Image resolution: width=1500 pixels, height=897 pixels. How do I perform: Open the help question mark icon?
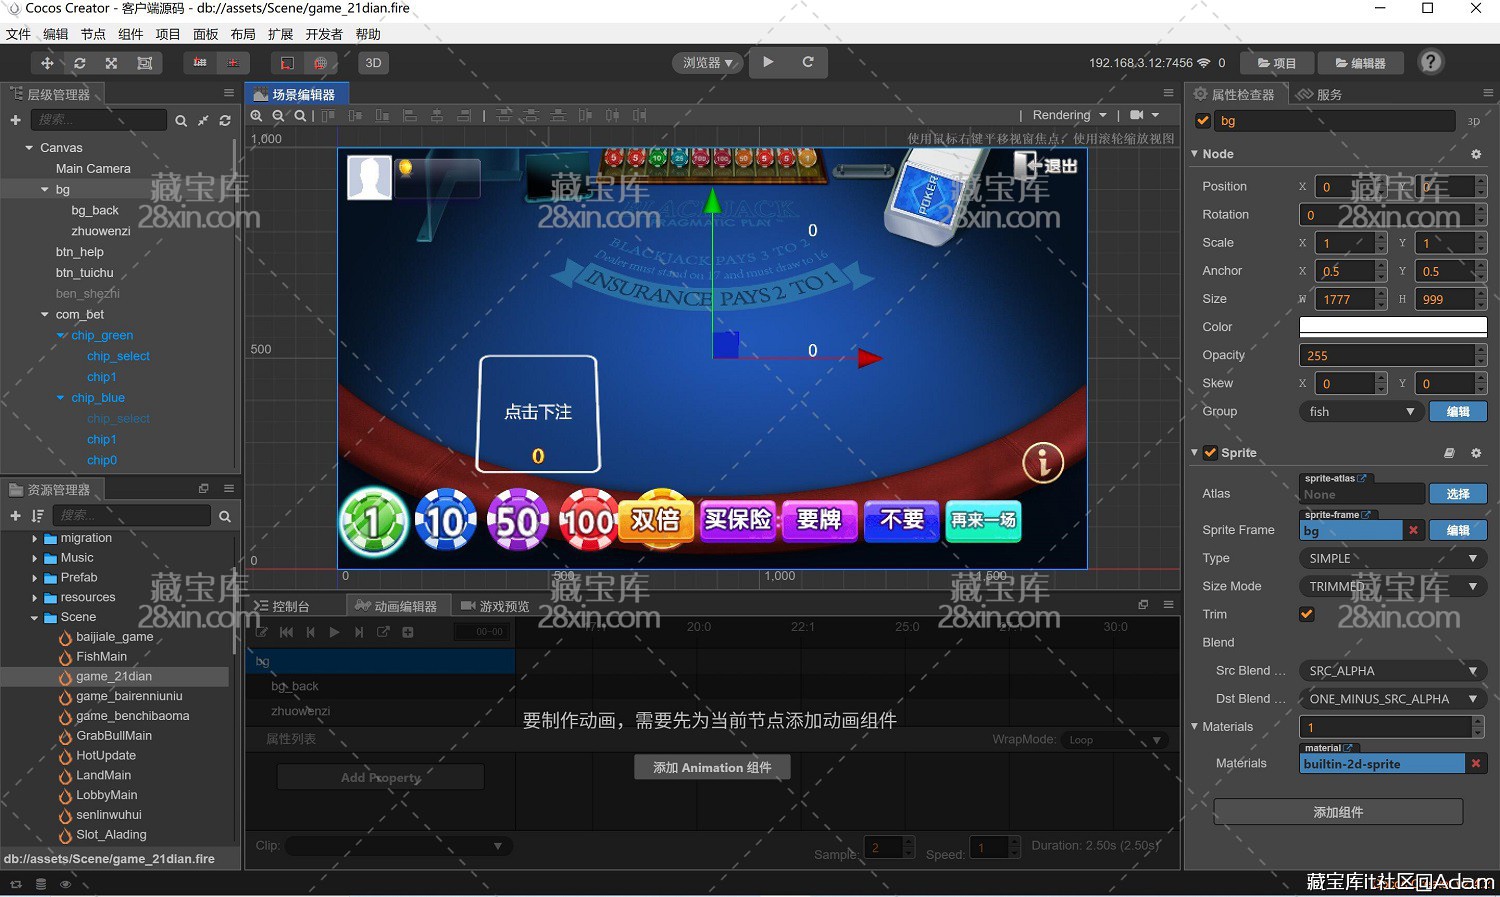coord(1431,62)
